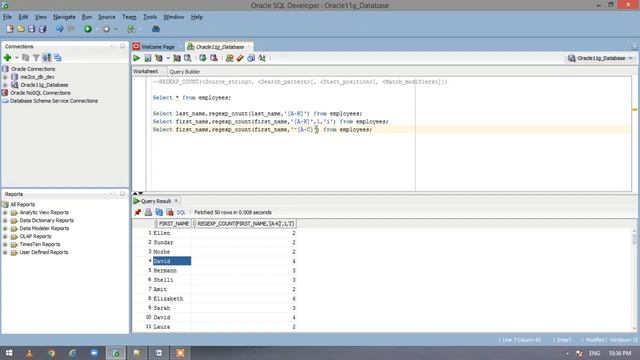This screenshot has height=360, width=640.
Task: Run Statement with the green play icon
Action: [x=137, y=58]
